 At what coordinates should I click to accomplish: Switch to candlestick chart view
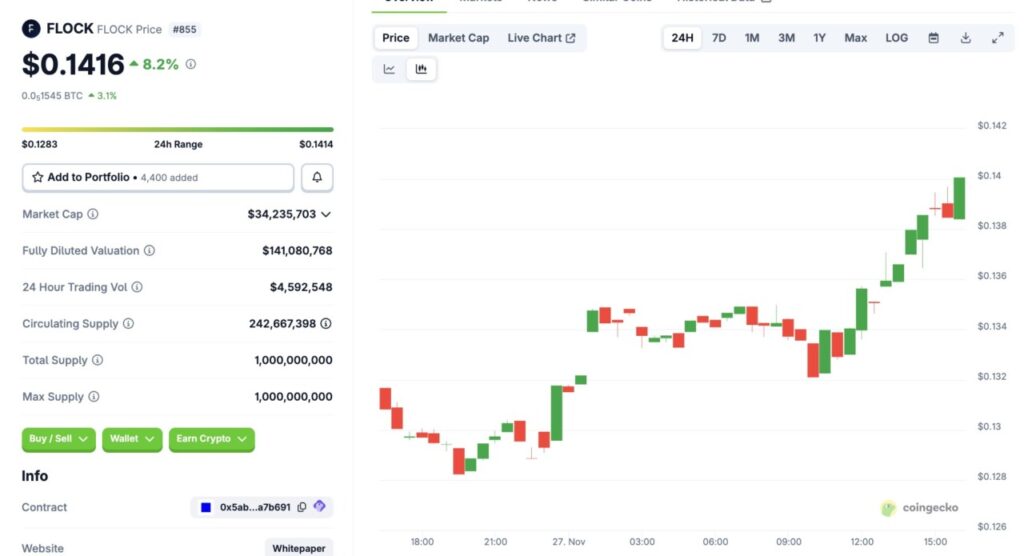coord(421,69)
